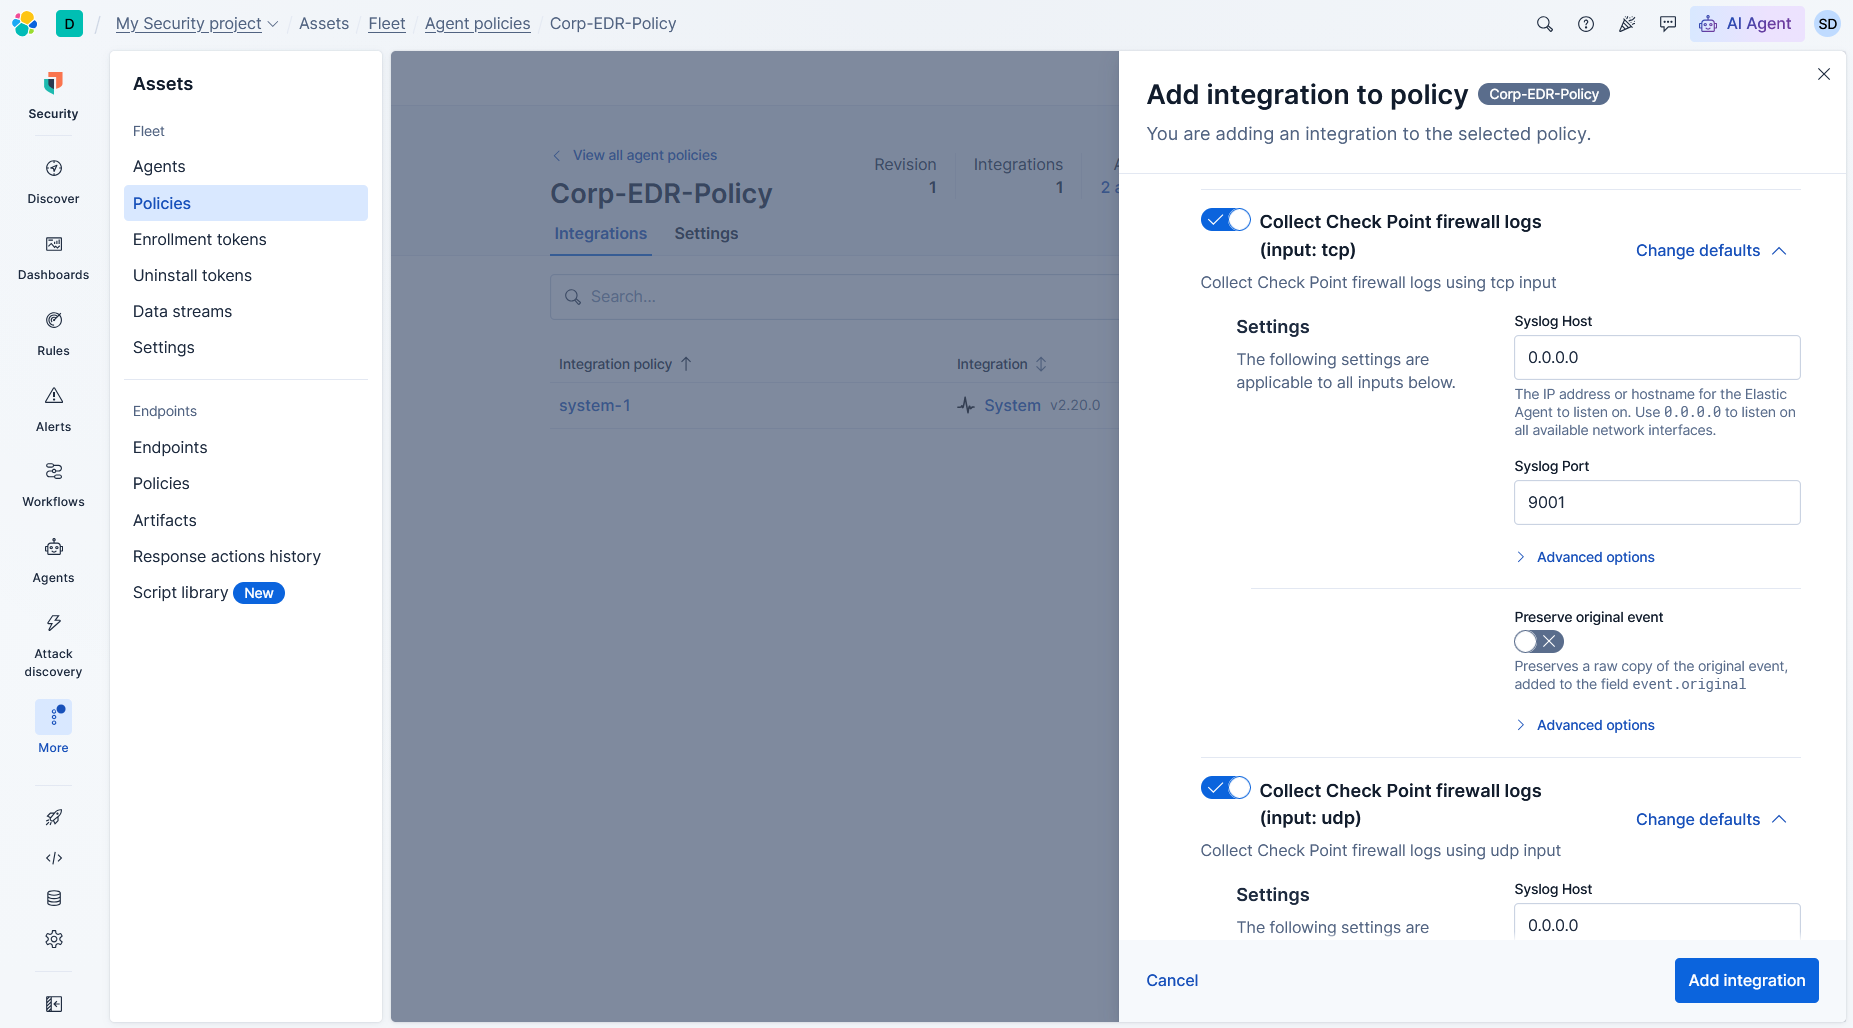Open Dashboards from the sidebar
Viewport: 1853px width, 1028px height.
tap(53, 257)
